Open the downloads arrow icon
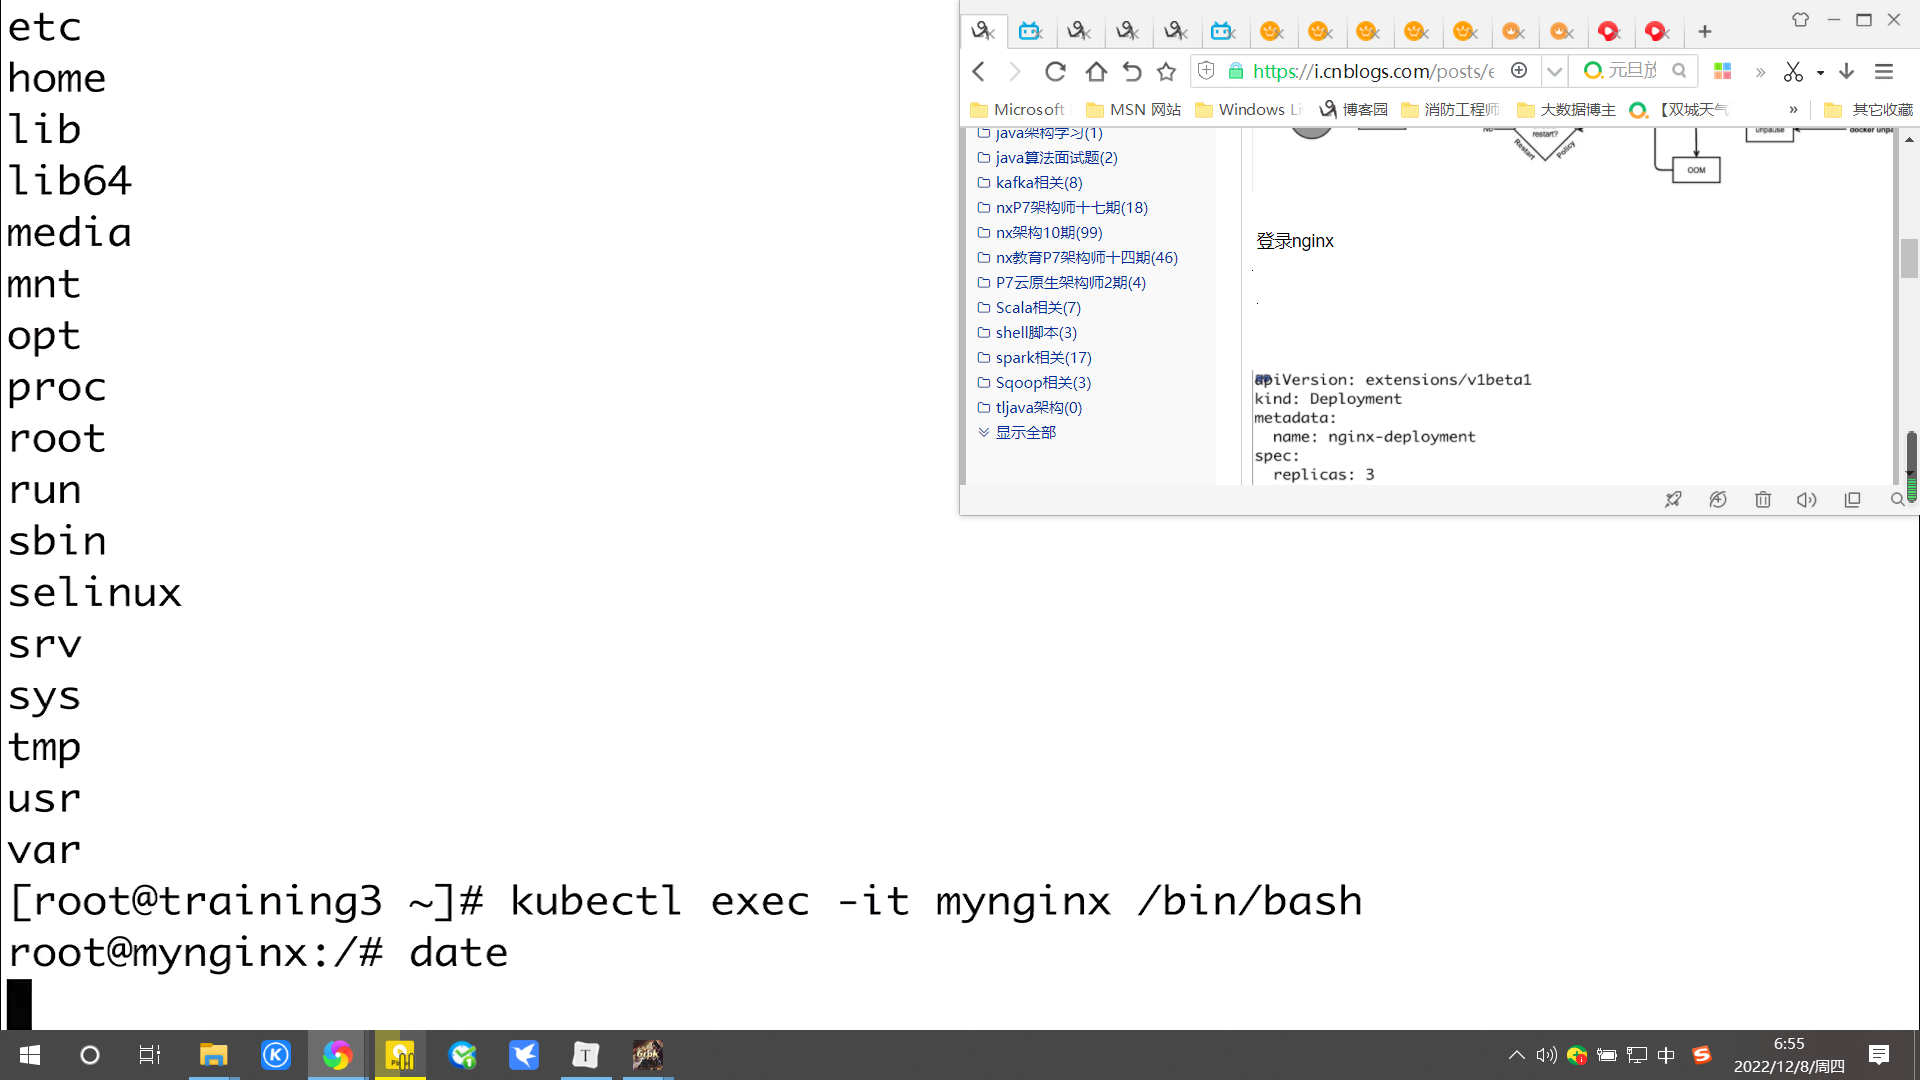The height and width of the screenshot is (1080, 1920). pos(1847,71)
